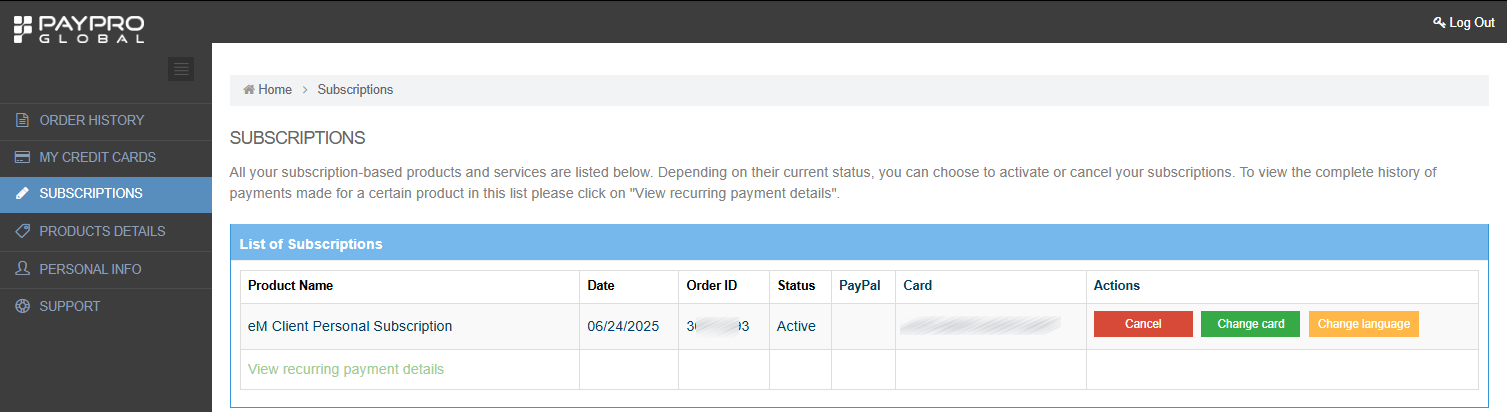This screenshot has width=1507, height=412.
Task: Click the Subscriptions pencil icon
Action: point(21,194)
